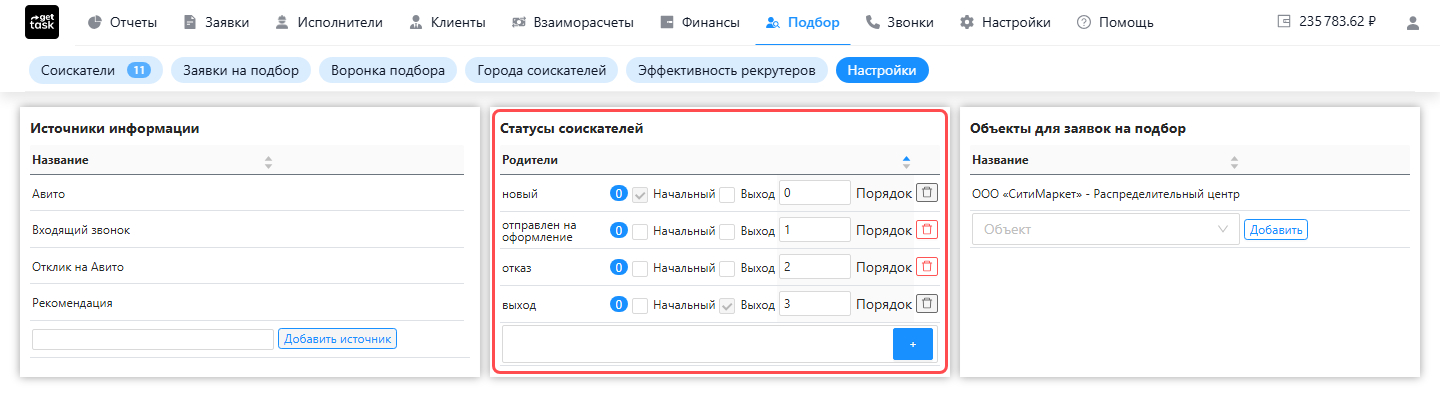Click the GetTask logo icon
This screenshot has height=400, width=1440.
pos(41,22)
